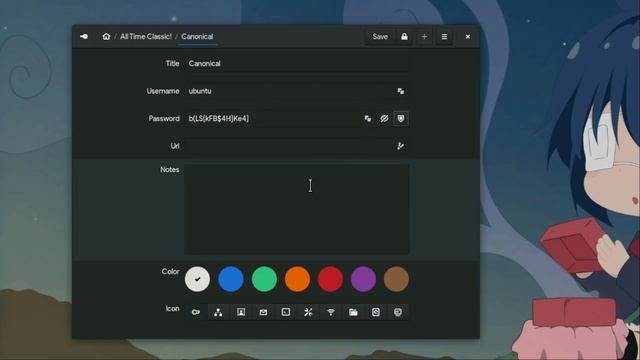640x360 pixels.
Task: Copy the password to clipboard
Action: click(x=368, y=118)
